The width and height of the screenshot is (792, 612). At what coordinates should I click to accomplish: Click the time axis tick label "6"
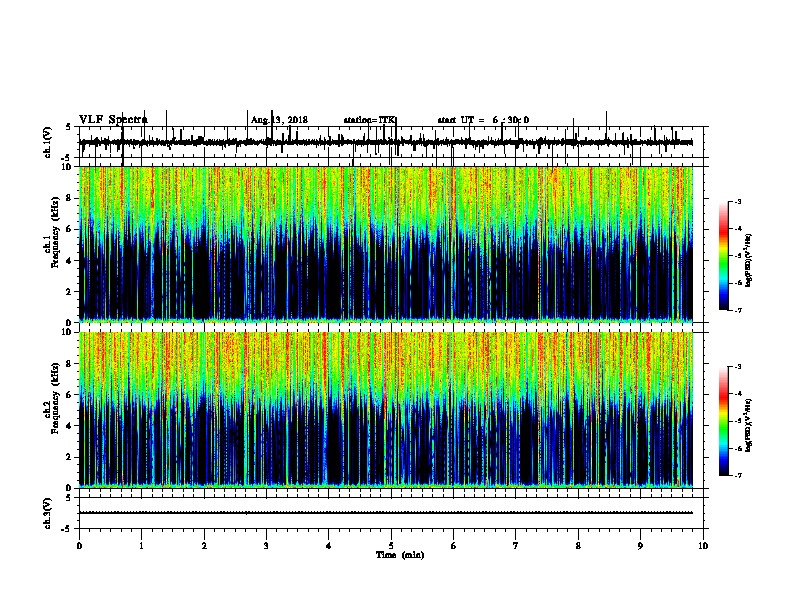[x=453, y=546]
